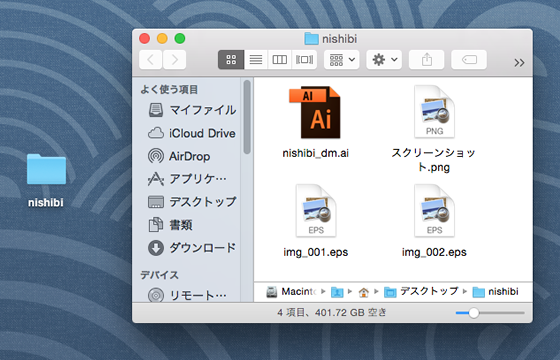Open デスクトップ in the sidebar

coord(192,202)
